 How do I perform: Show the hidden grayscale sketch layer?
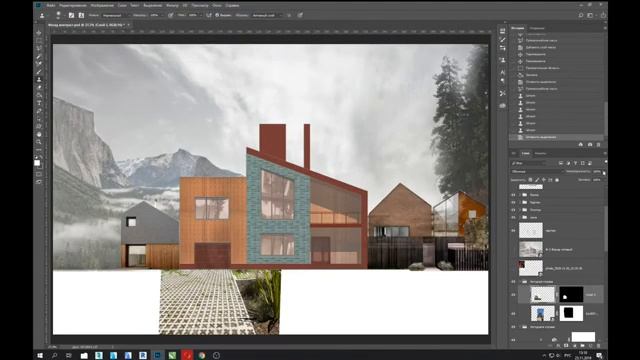(513, 249)
